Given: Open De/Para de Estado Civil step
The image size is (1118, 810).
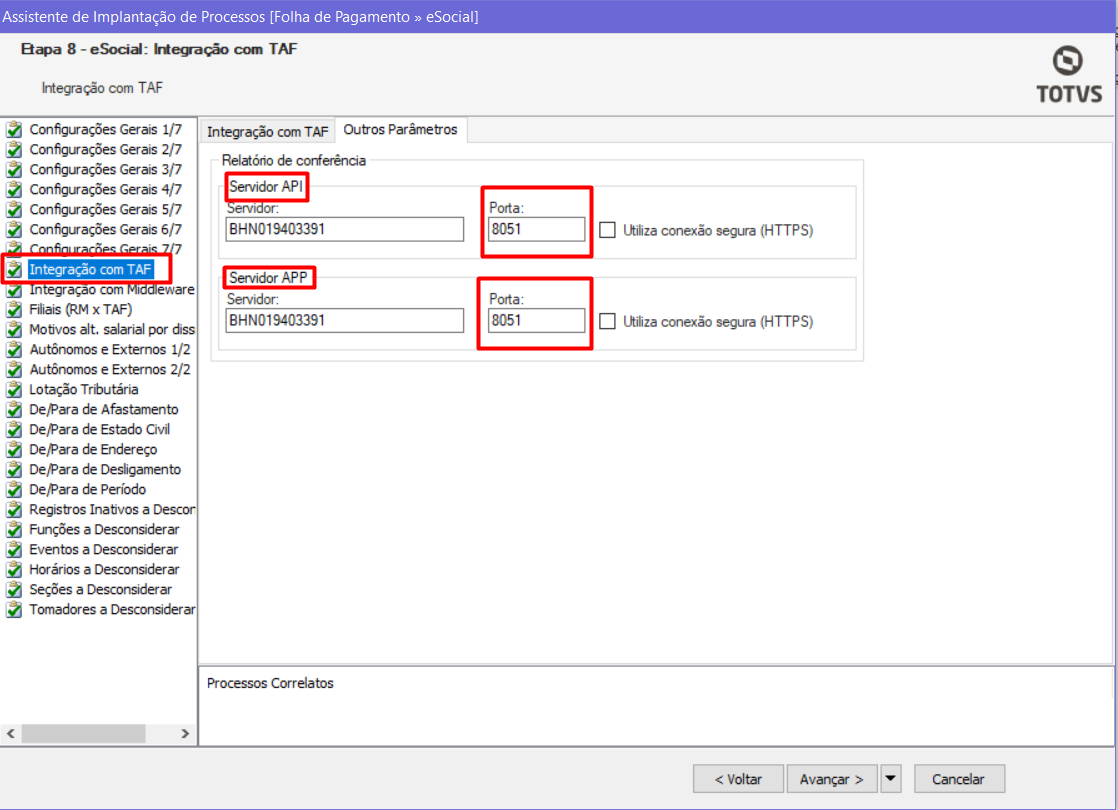Looking at the screenshot, I should click(x=100, y=429).
